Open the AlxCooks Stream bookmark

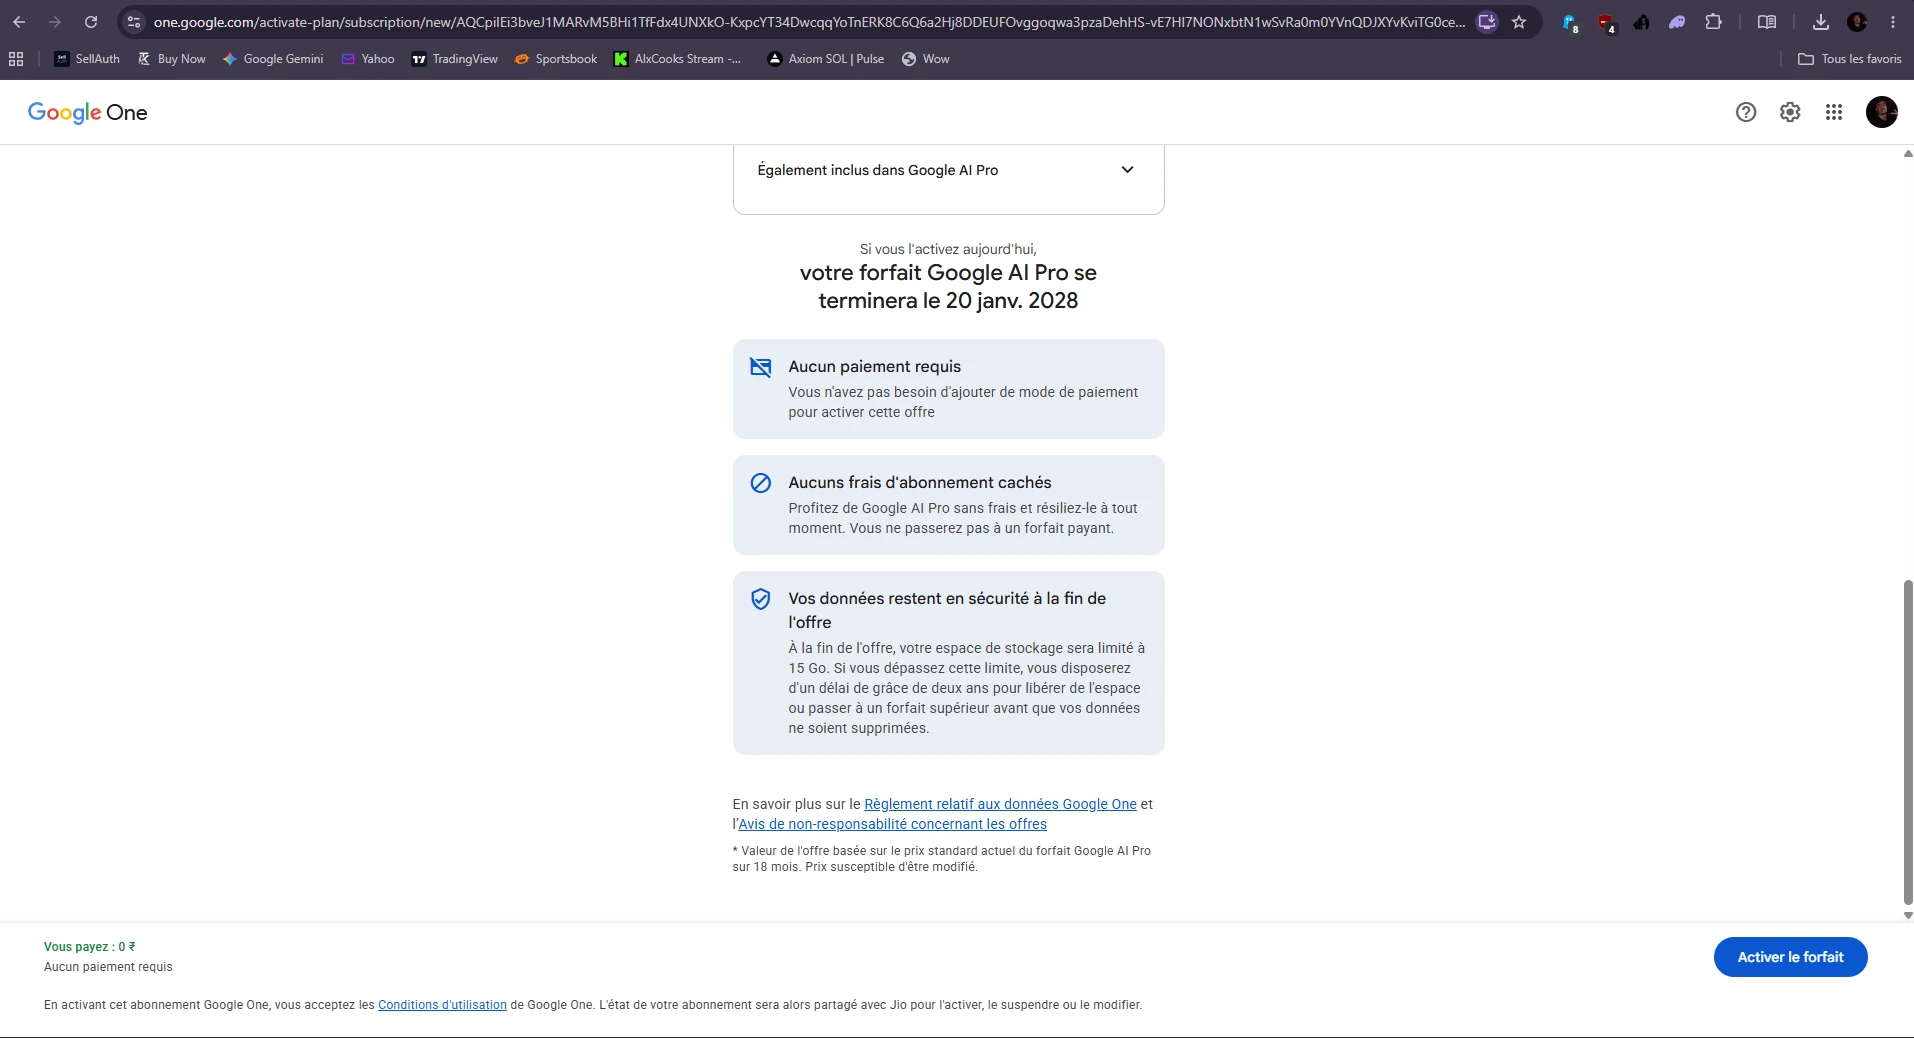678,59
